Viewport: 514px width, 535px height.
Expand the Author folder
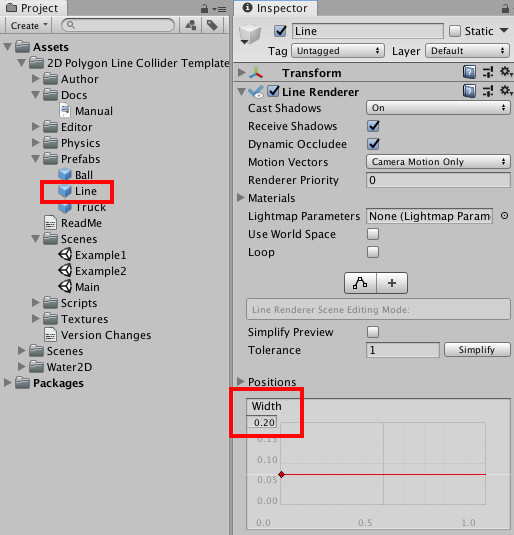[35, 78]
